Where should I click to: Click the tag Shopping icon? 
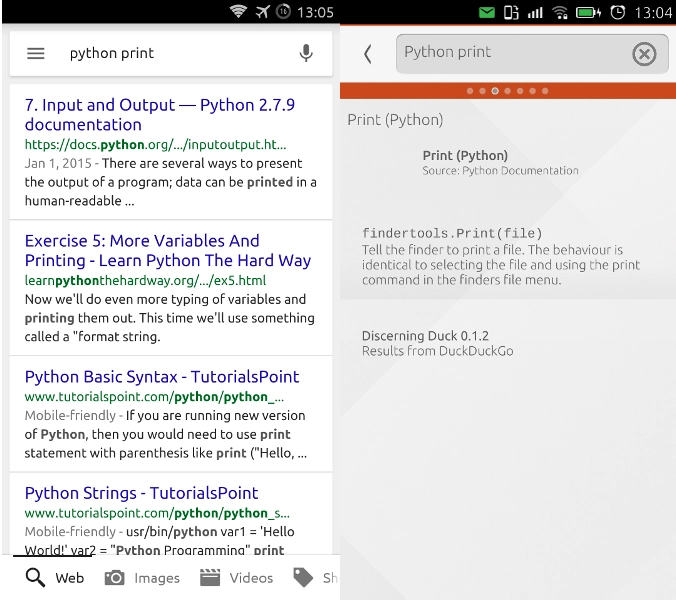click(303, 578)
